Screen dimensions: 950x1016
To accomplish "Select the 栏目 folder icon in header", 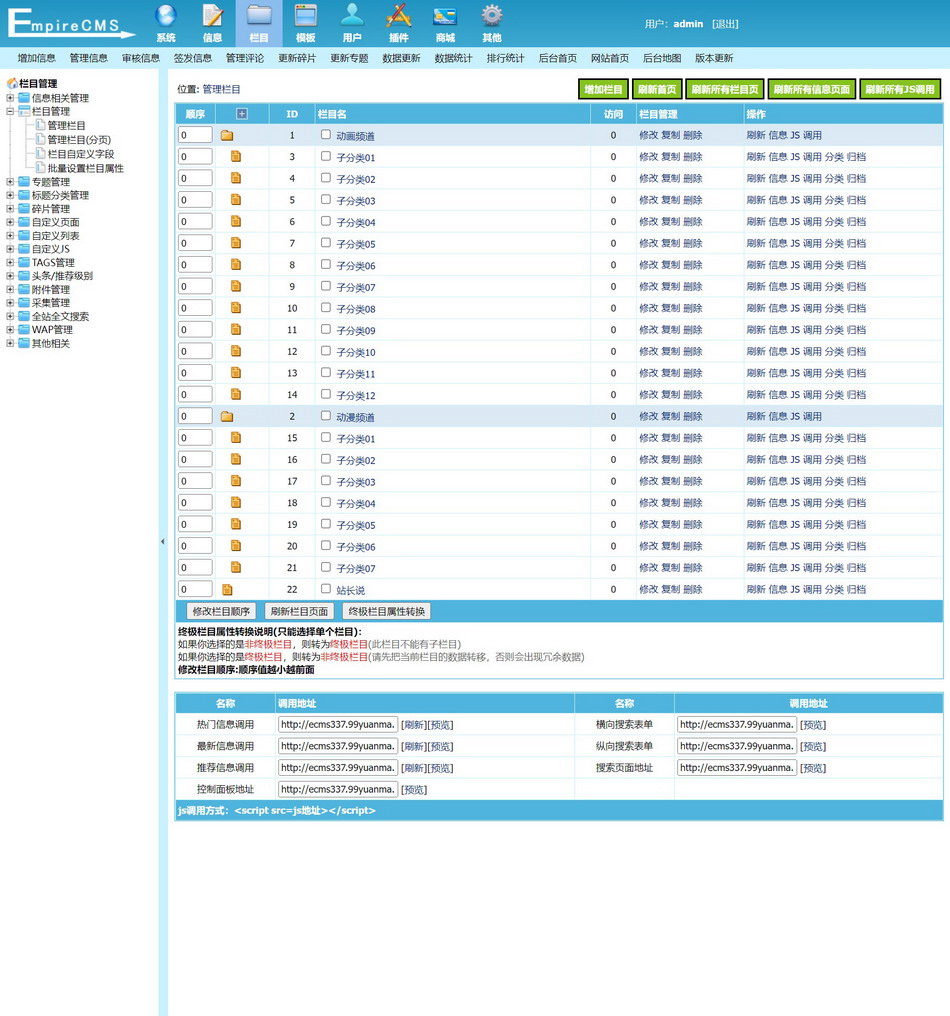I will (259, 15).
